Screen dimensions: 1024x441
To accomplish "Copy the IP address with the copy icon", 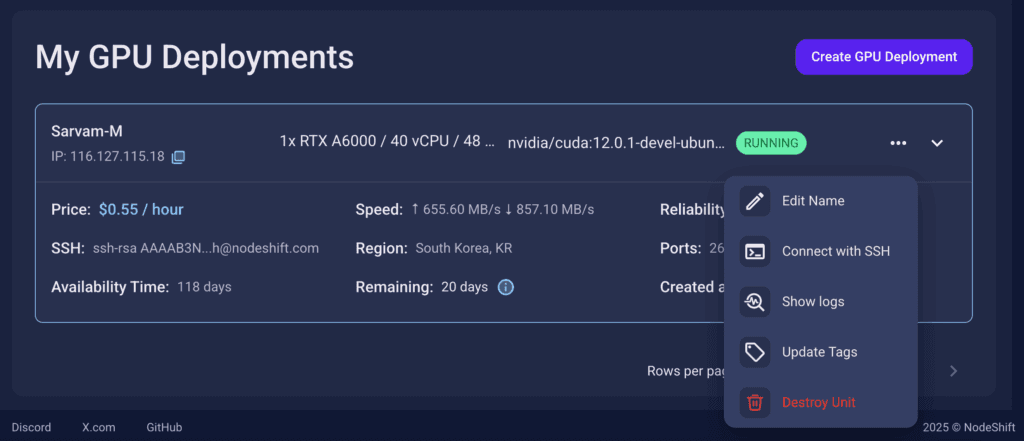I will (x=178, y=157).
